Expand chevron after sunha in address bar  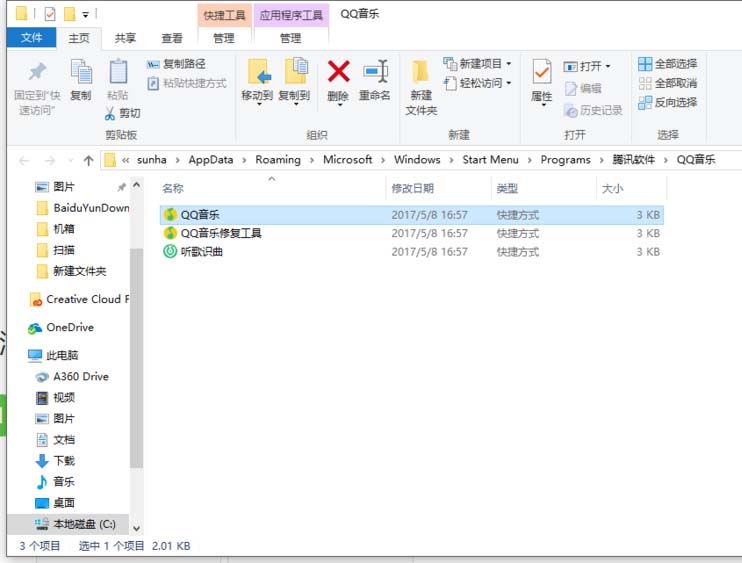(x=177, y=160)
